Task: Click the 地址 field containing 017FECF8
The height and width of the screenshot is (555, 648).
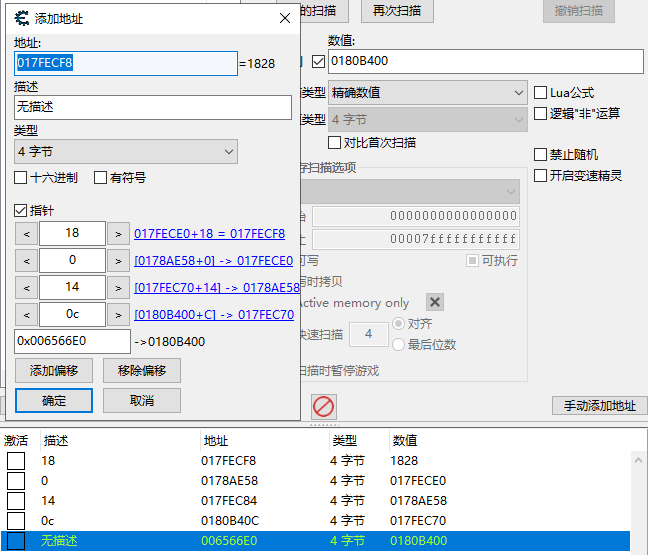Action: click(x=126, y=63)
